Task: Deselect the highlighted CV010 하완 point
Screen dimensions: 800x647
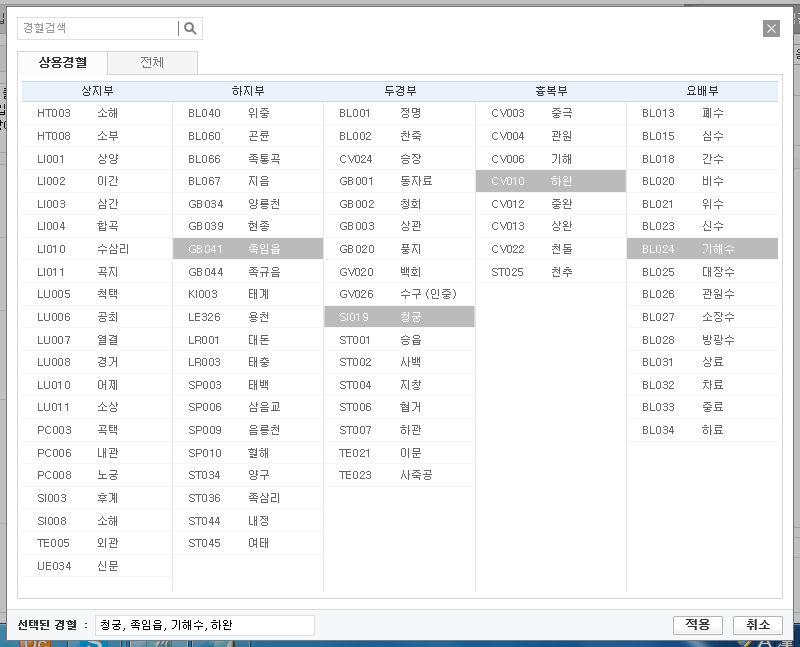Action: (x=550, y=181)
